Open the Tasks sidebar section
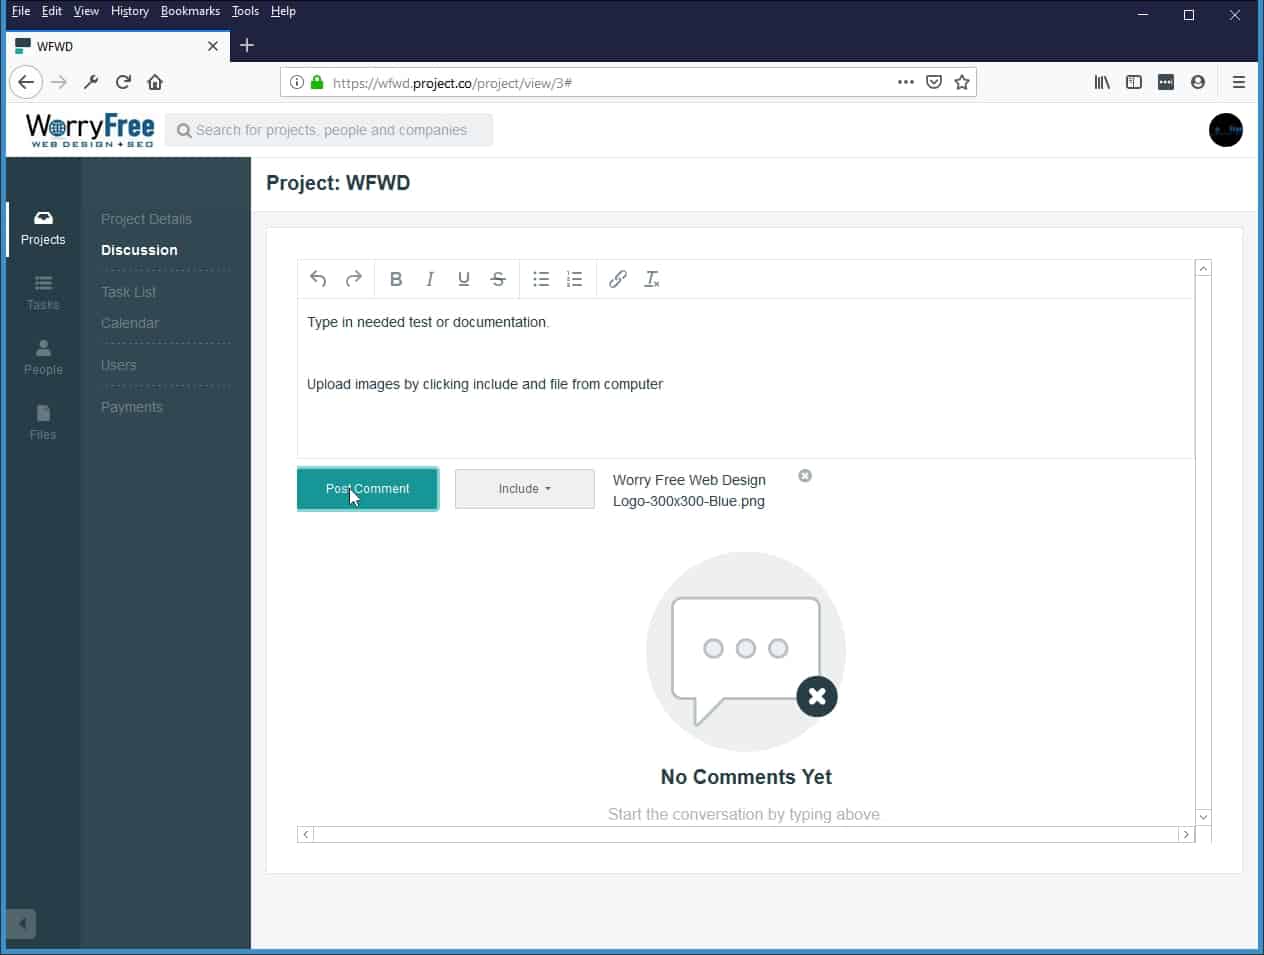Image resolution: width=1264 pixels, height=955 pixels. (43, 294)
